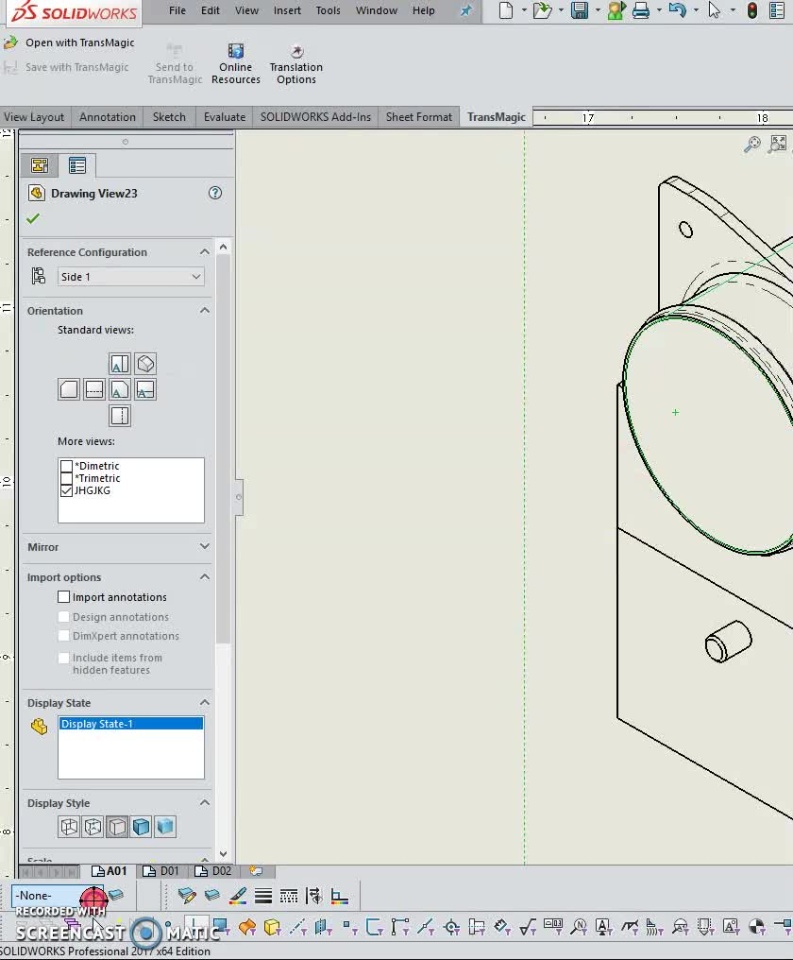
Task: Check the *Trimetric view checkbox
Action: click(x=67, y=478)
